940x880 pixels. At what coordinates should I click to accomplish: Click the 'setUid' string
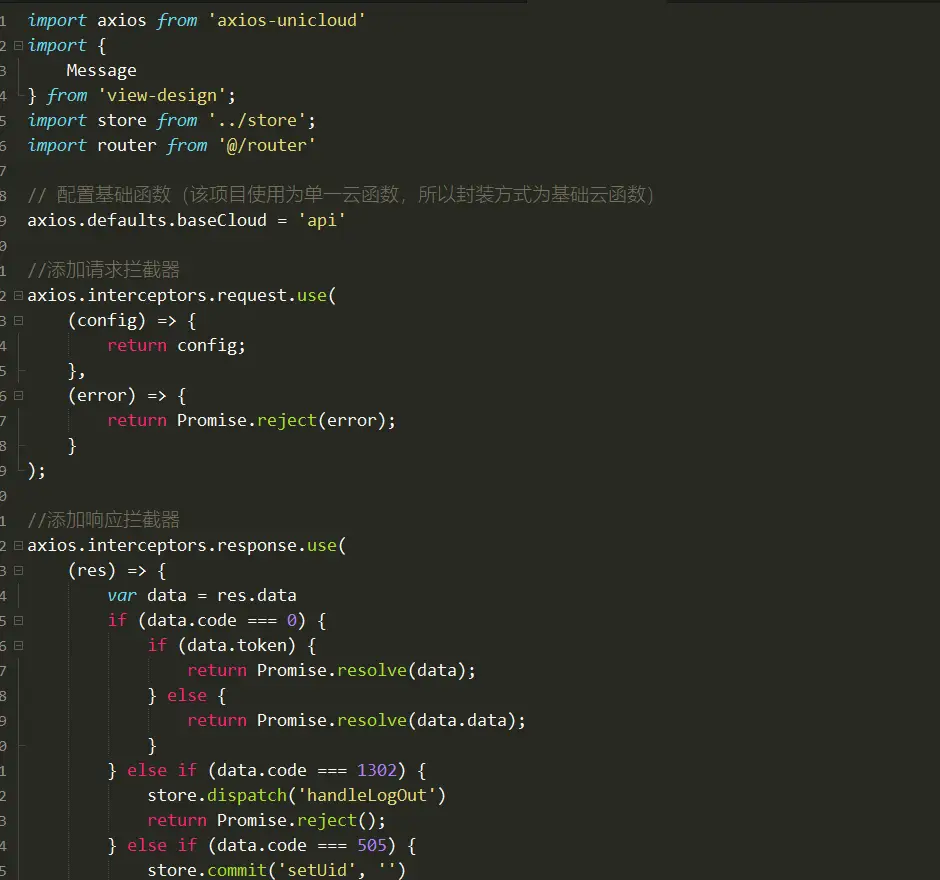(317, 870)
